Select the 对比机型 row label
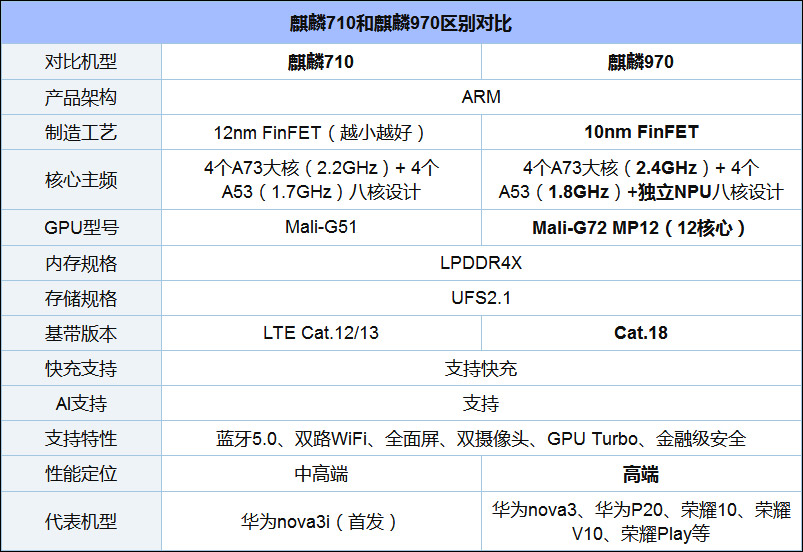 81,61
